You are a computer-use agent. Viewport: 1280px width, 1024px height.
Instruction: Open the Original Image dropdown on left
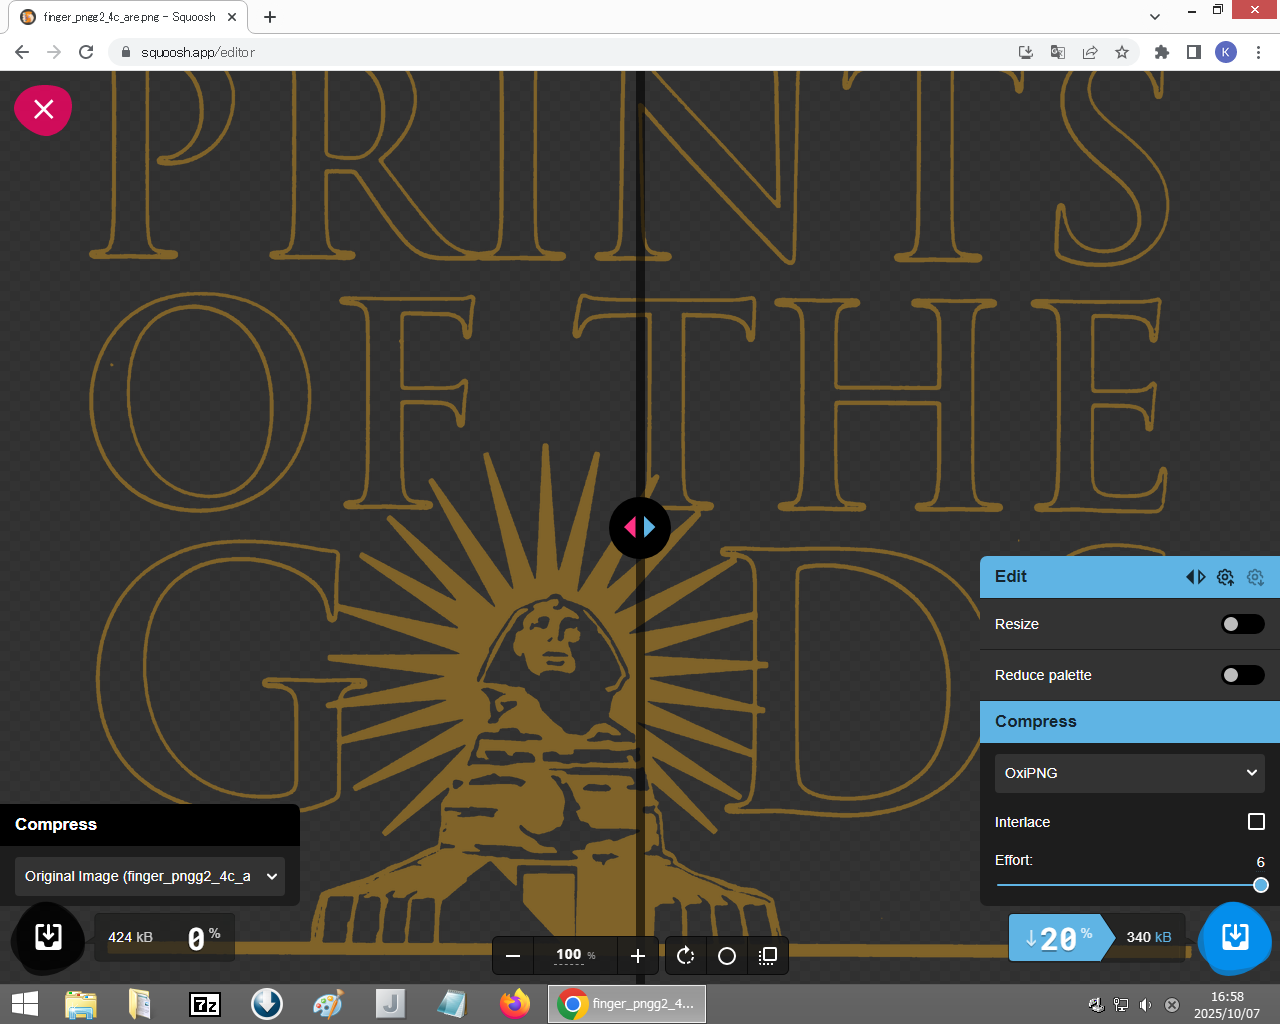click(x=150, y=876)
